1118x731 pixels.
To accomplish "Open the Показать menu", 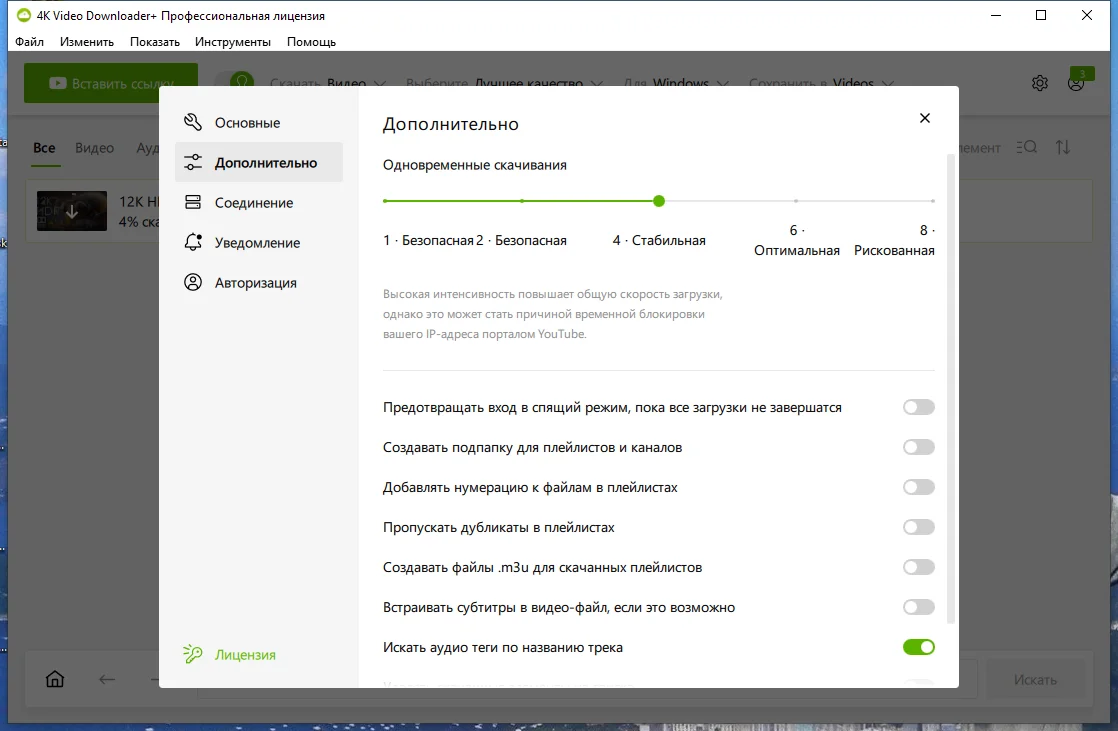I will [x=155, y=42].
